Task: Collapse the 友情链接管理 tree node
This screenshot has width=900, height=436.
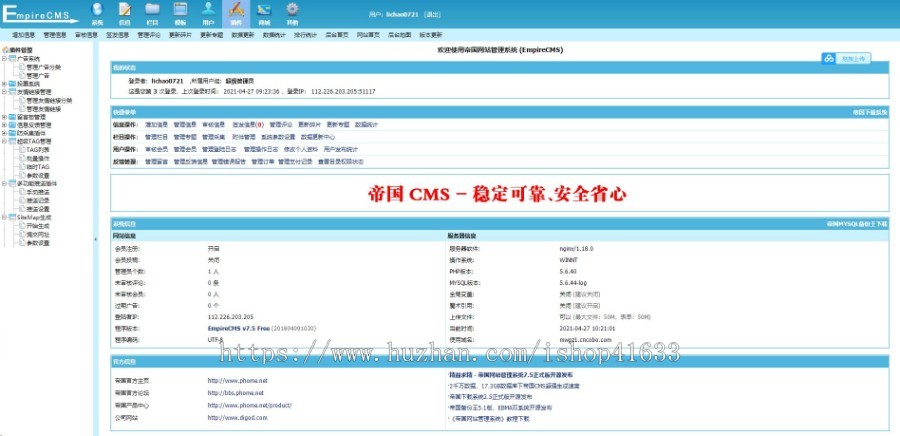Action: [x=5, y=92]
